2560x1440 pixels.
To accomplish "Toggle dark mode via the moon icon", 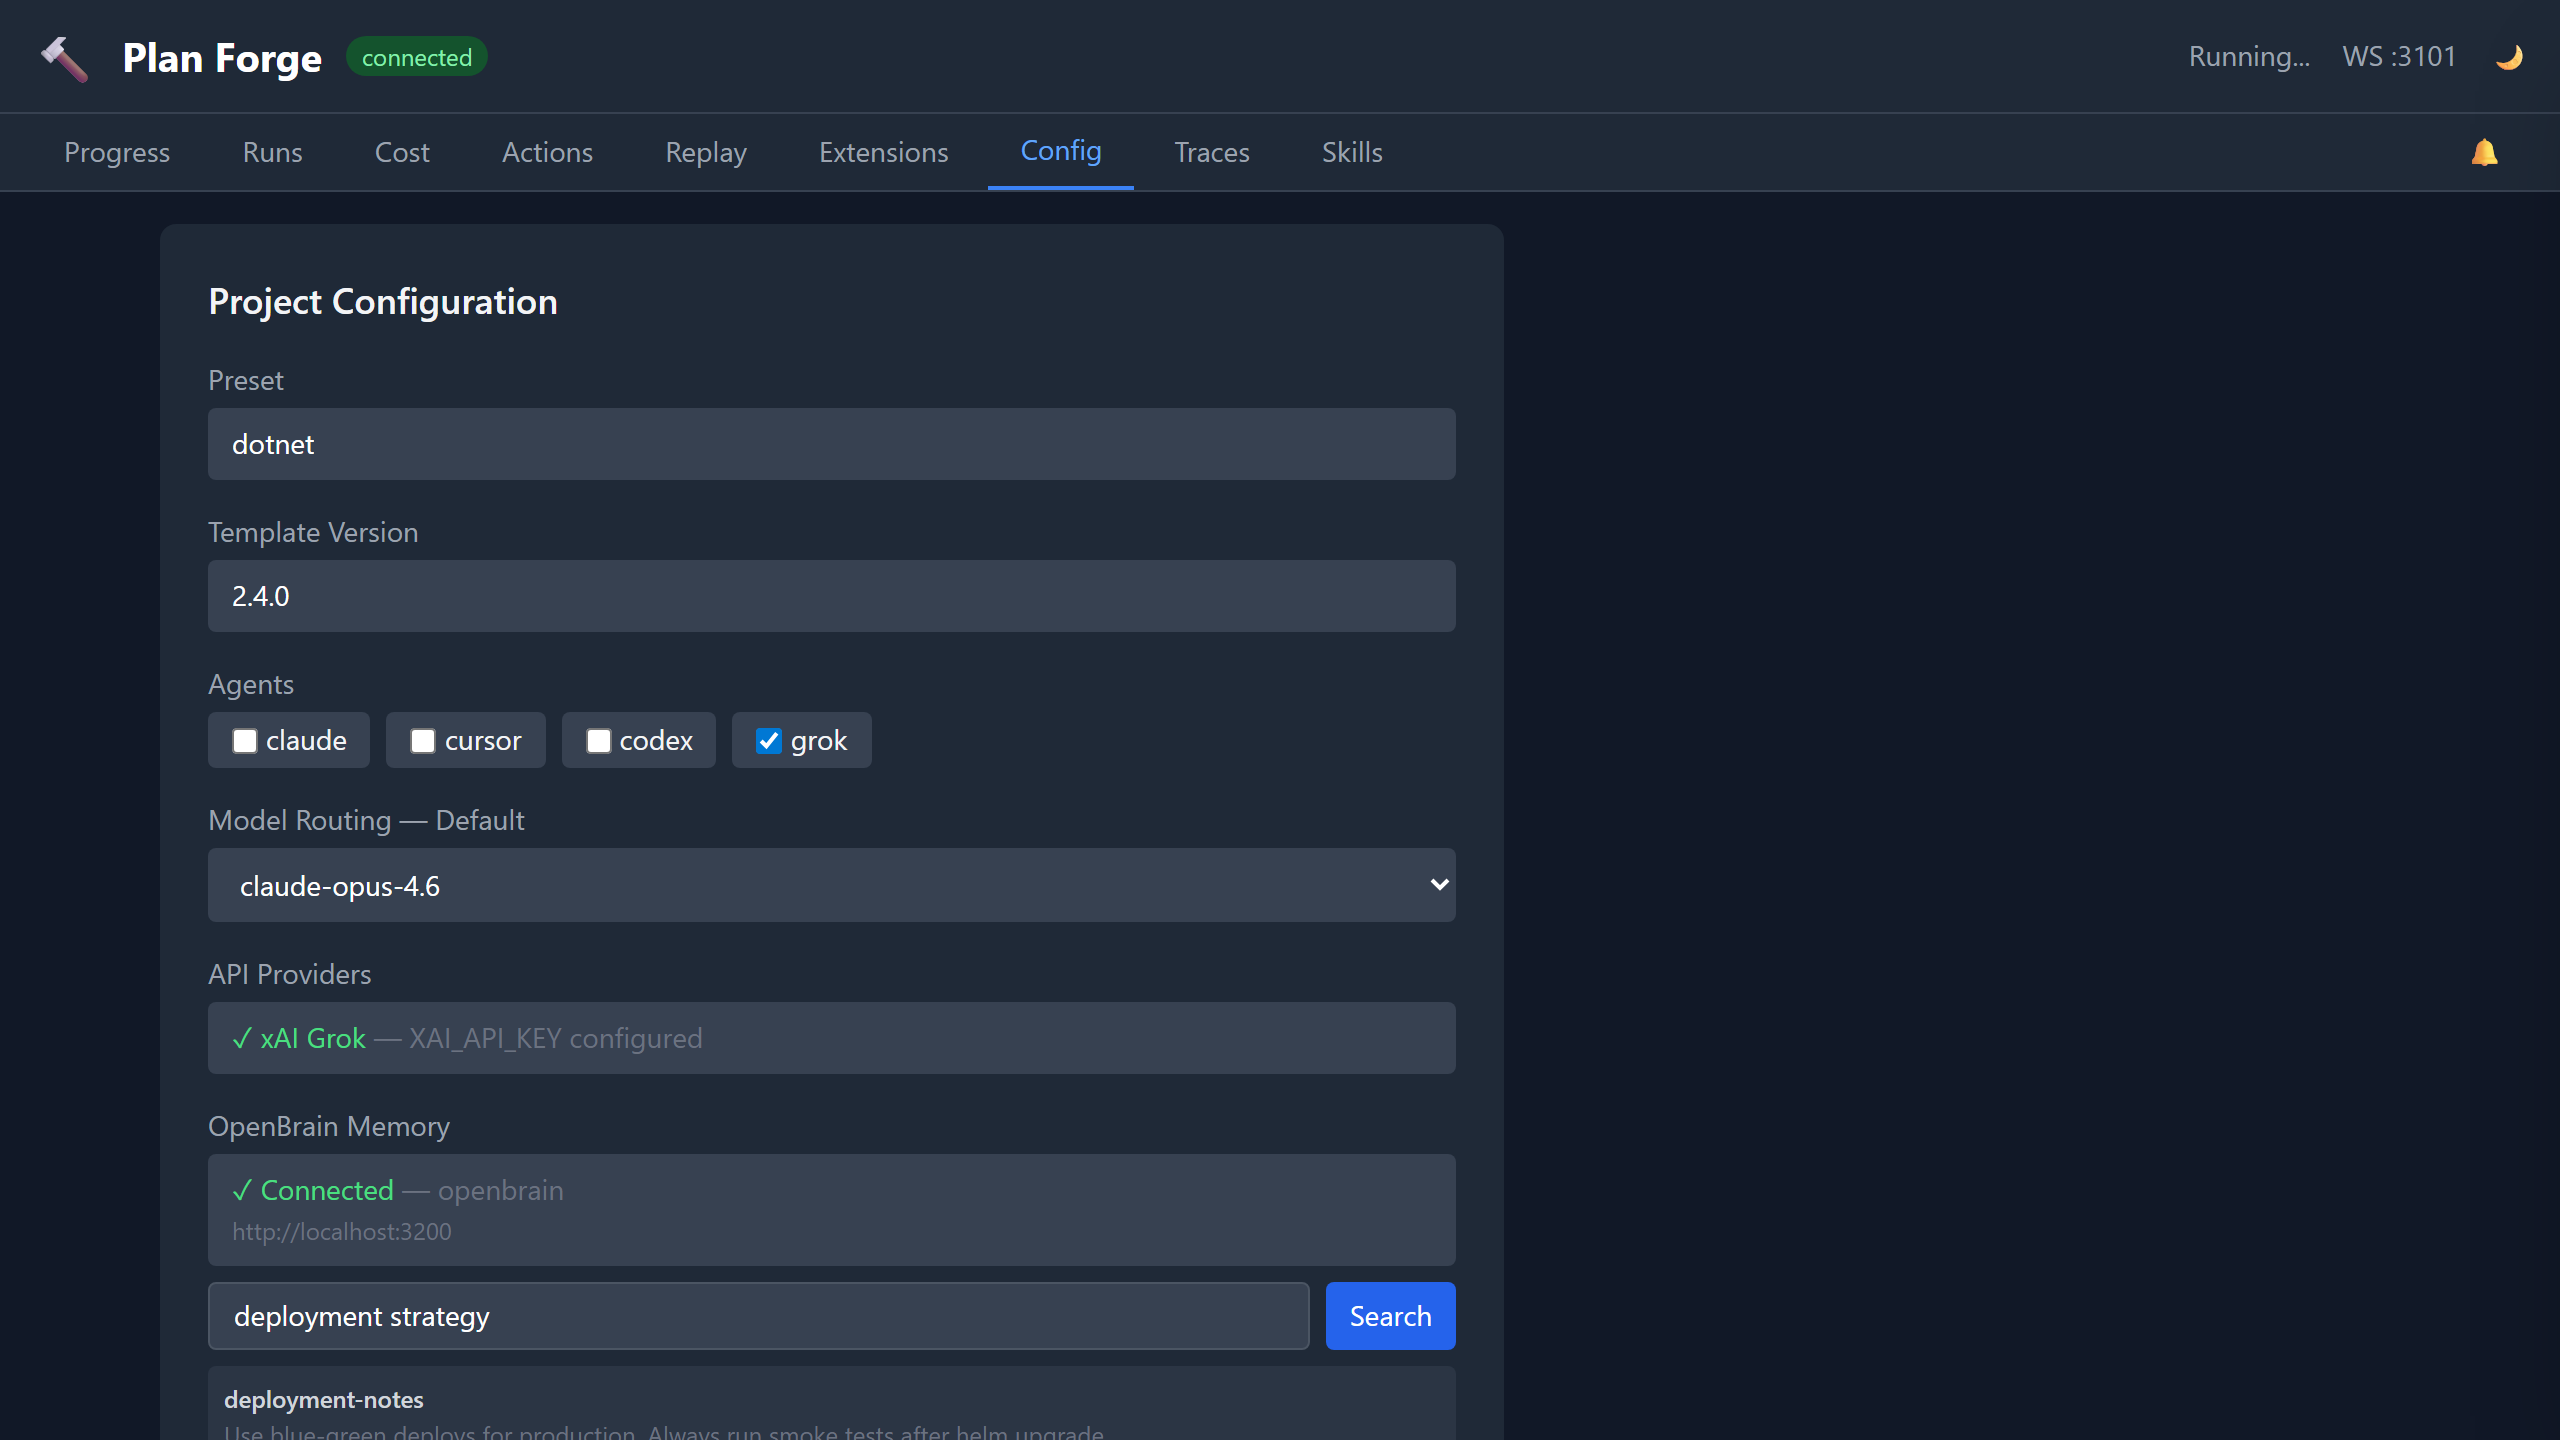I will click(2509, 56).
